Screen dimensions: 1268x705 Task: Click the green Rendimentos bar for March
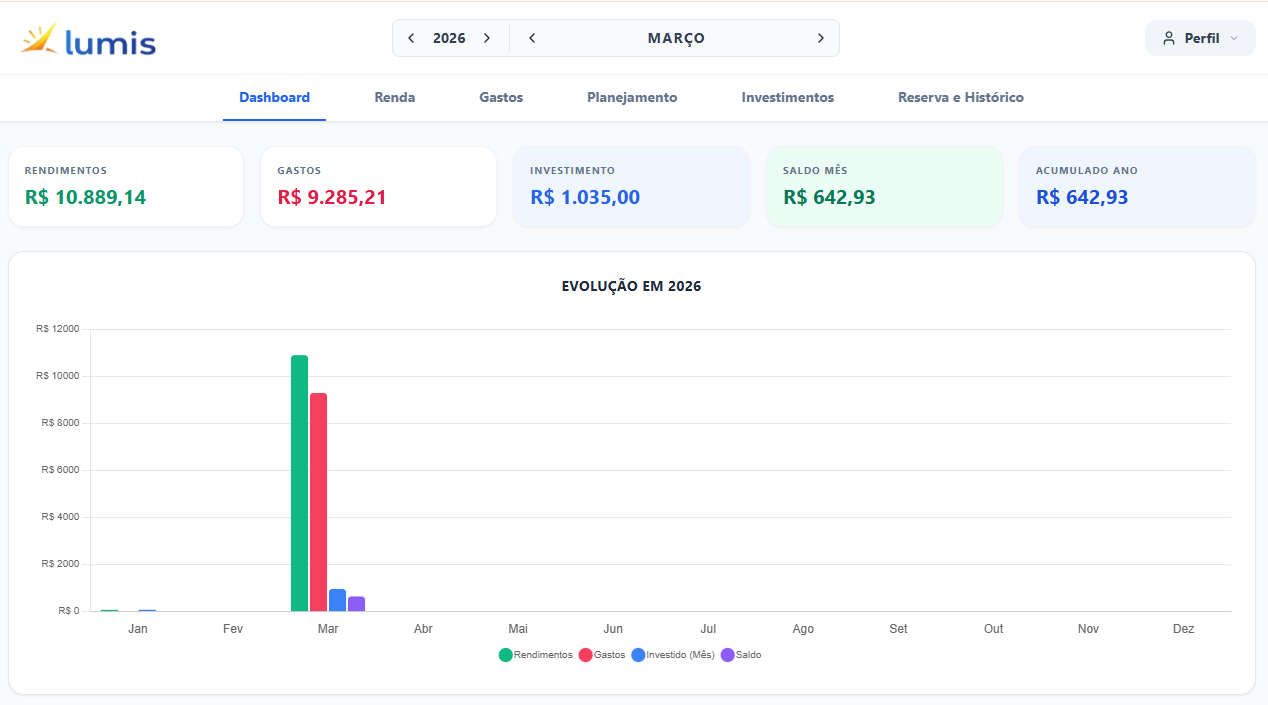point(299,483)
